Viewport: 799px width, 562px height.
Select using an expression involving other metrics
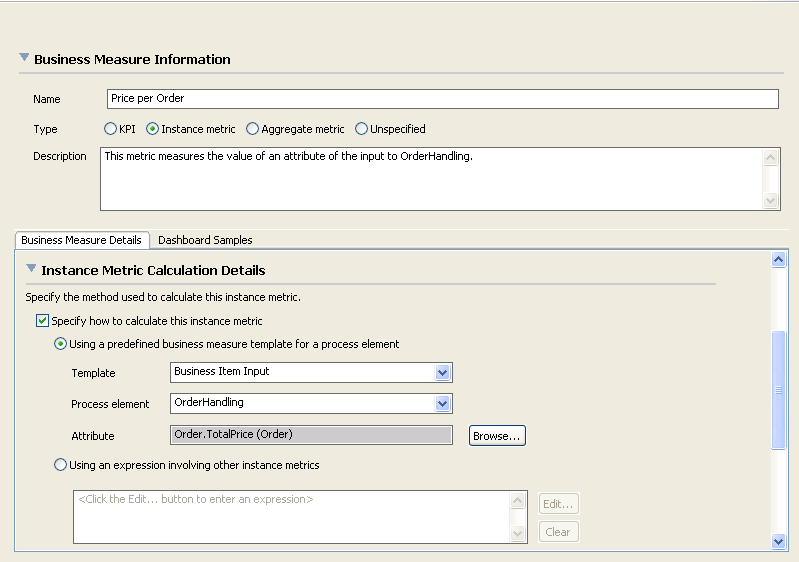tap(60, 465)
